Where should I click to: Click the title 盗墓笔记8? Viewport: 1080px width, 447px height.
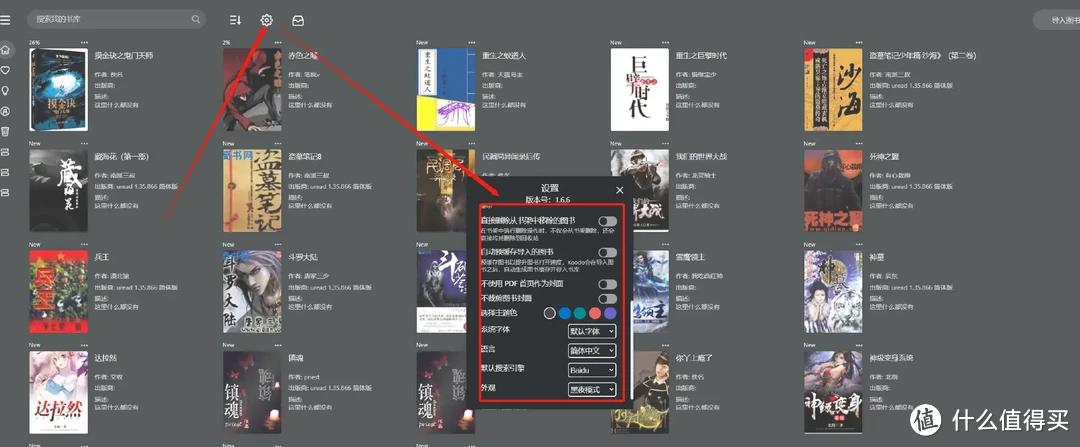point(305,156)
